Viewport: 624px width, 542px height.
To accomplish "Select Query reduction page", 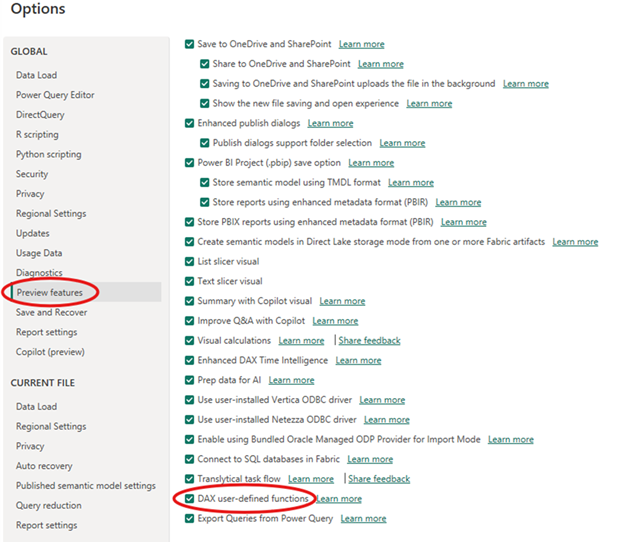I will (49, 505).
